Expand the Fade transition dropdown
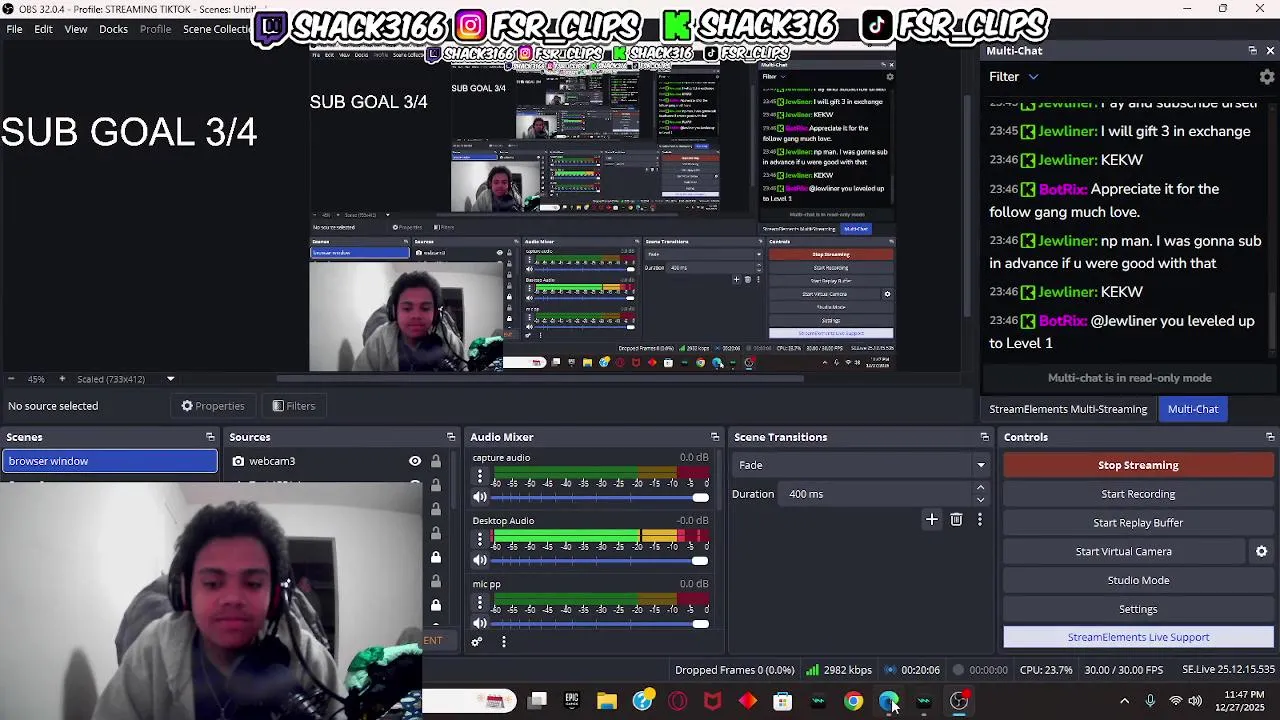 (x=981, y=465)
